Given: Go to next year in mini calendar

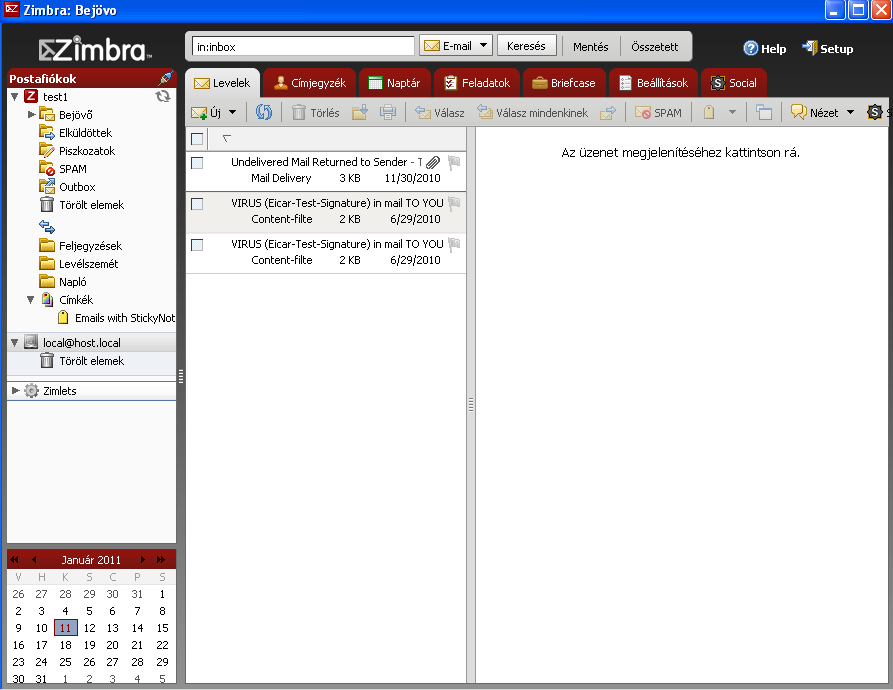Looking at the screenshot, I should (x=161, y=560).
